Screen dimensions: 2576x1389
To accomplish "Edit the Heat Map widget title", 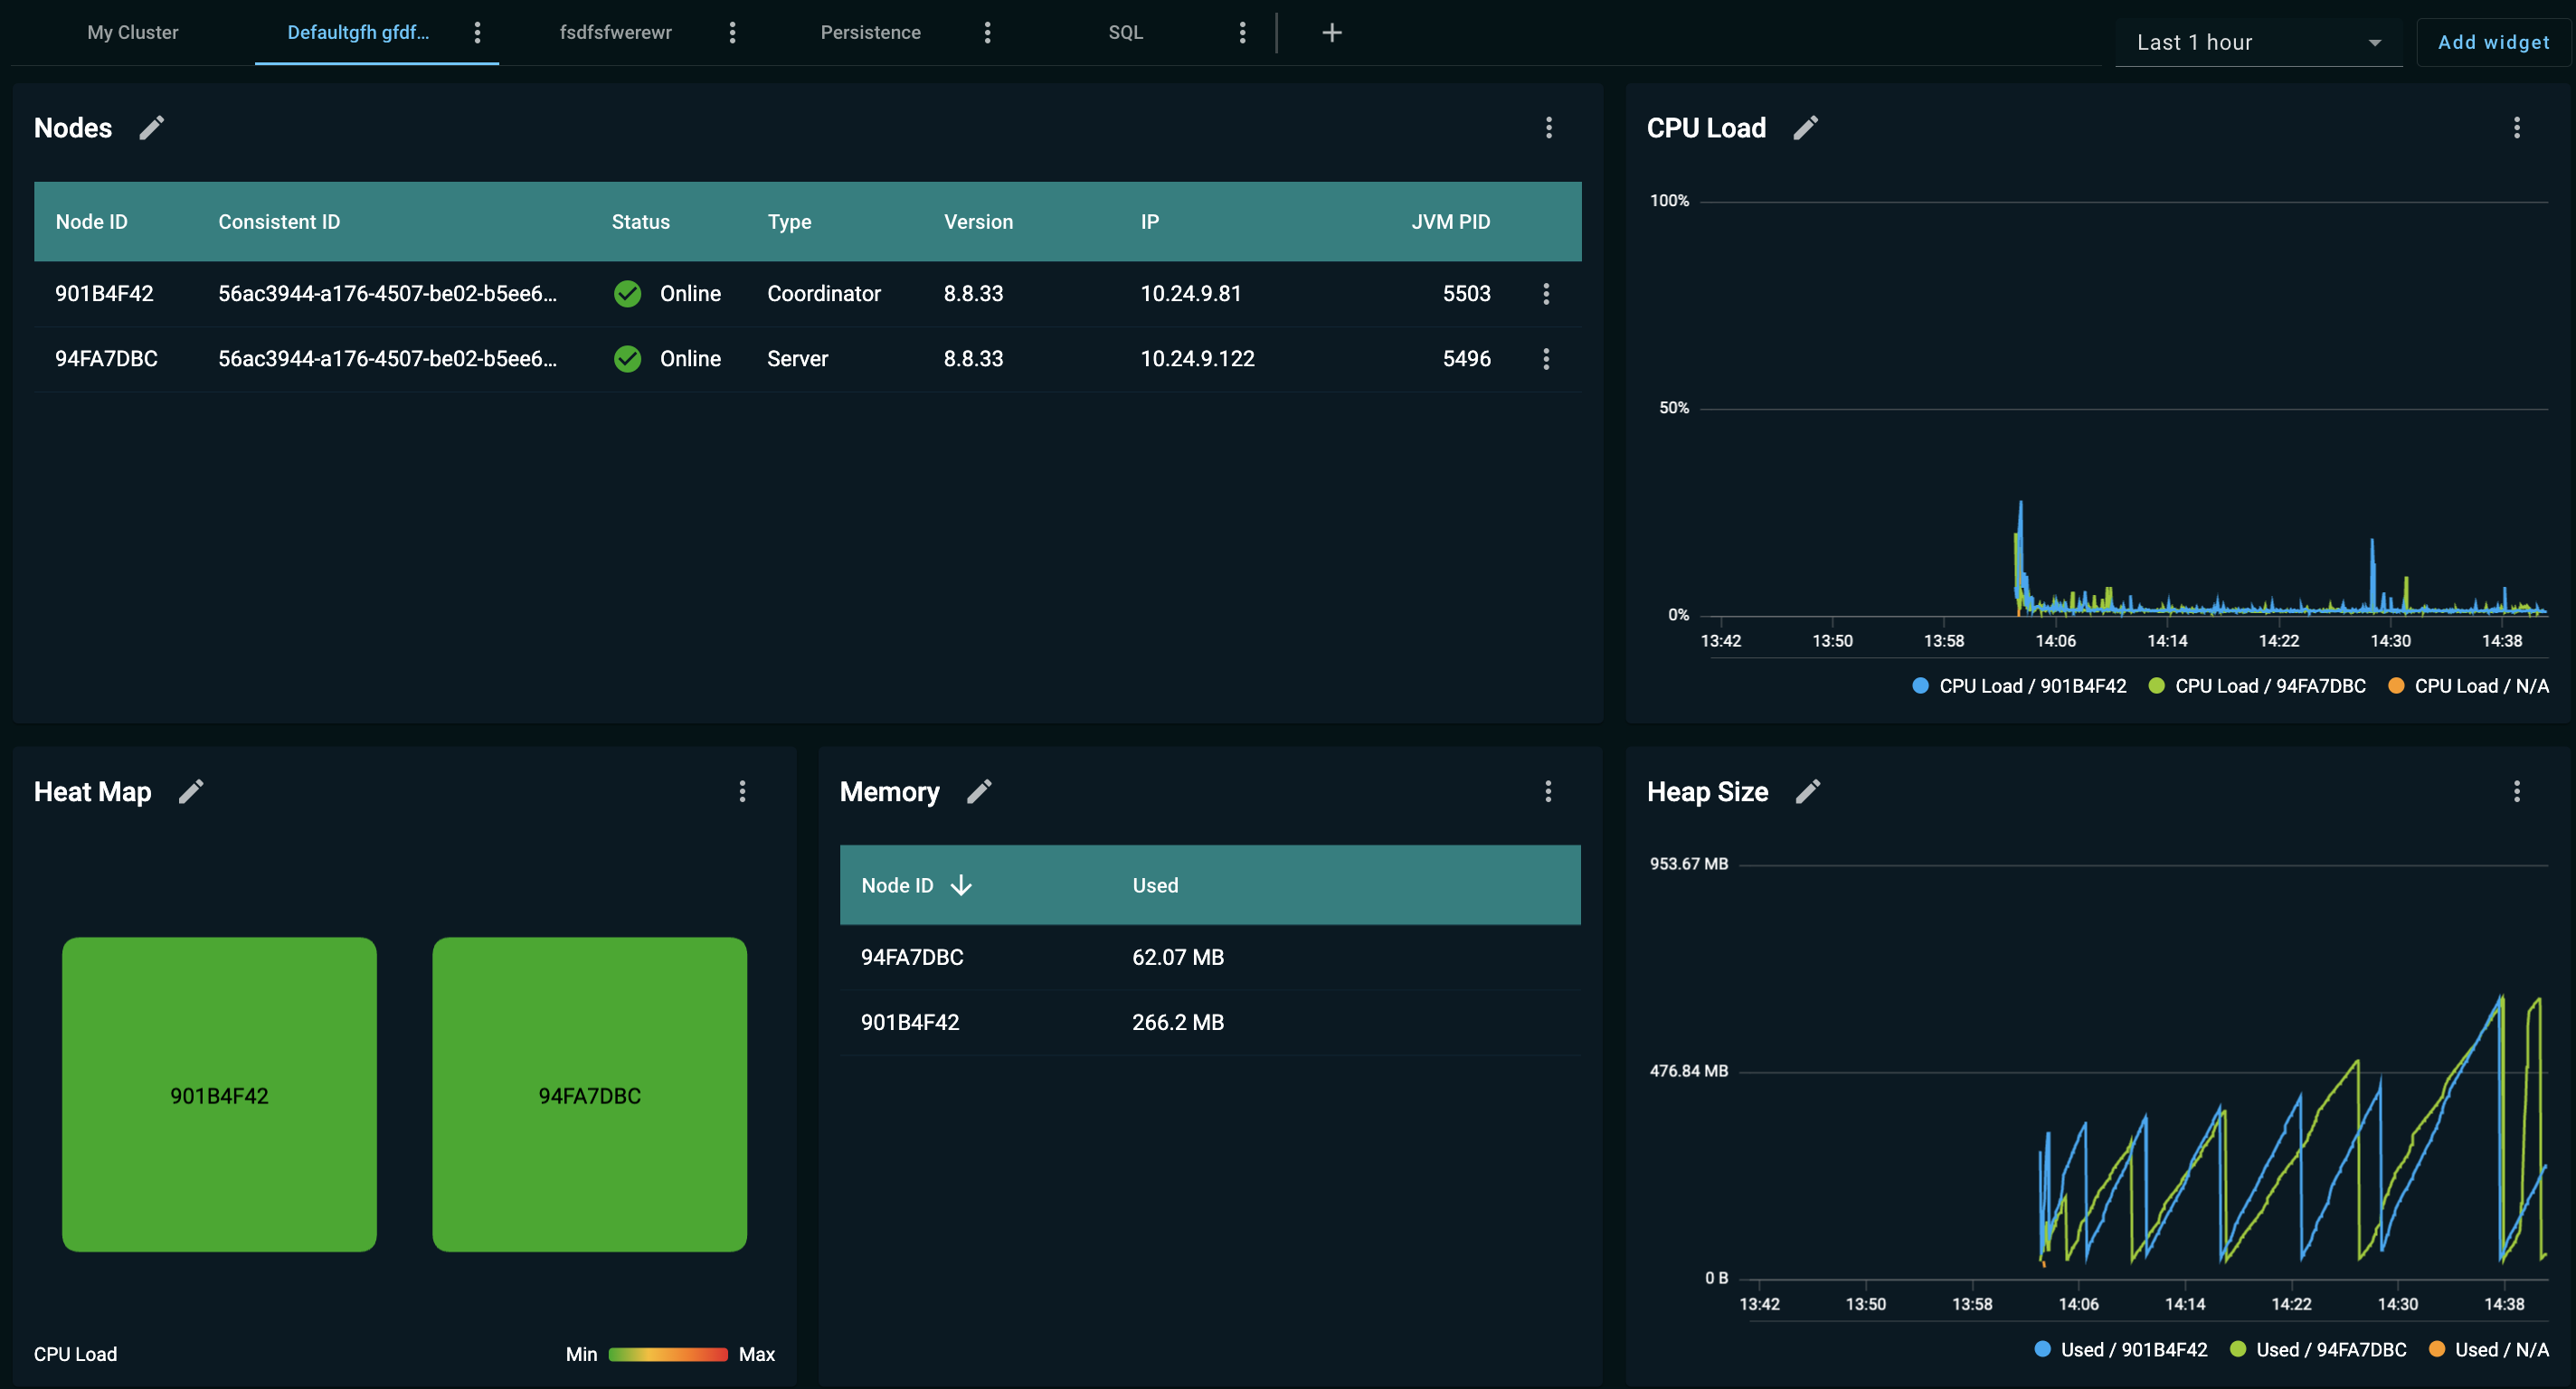I will coord(191,792).
